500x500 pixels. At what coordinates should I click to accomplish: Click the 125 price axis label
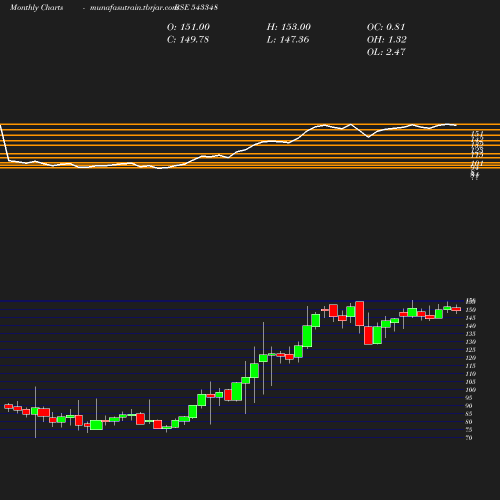tap(471, 350)
